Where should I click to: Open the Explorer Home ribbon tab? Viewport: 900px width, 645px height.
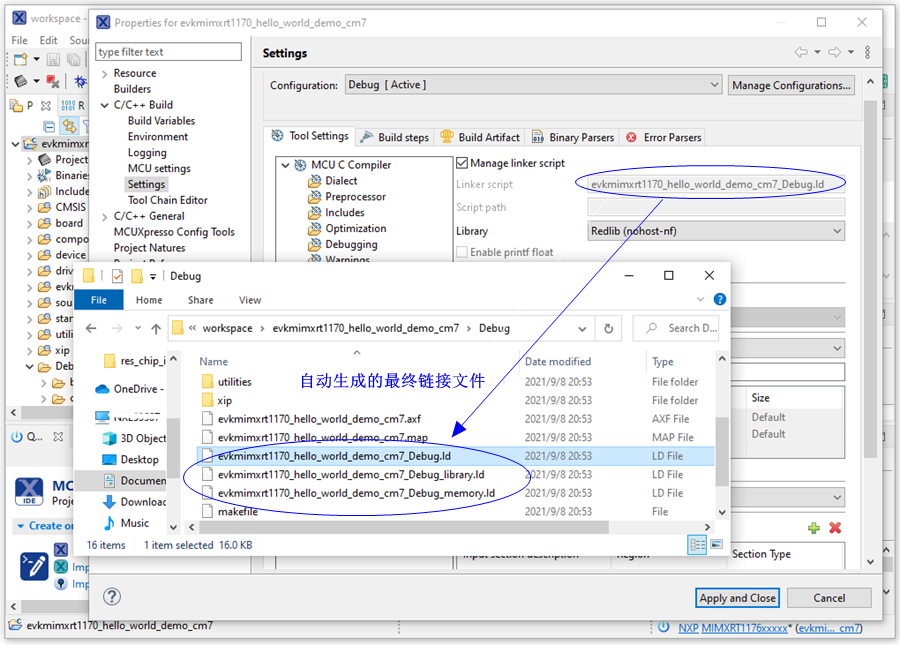click(x=149, y=300)
